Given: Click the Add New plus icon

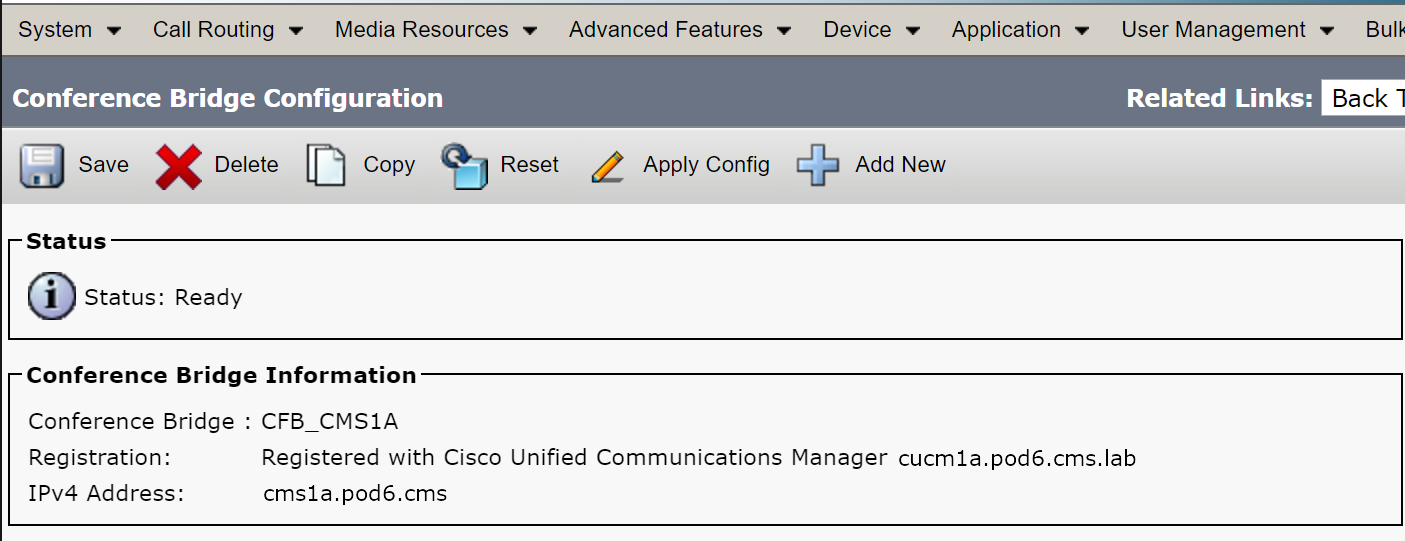Looking at the screenshot, I should tap(818, 165).
